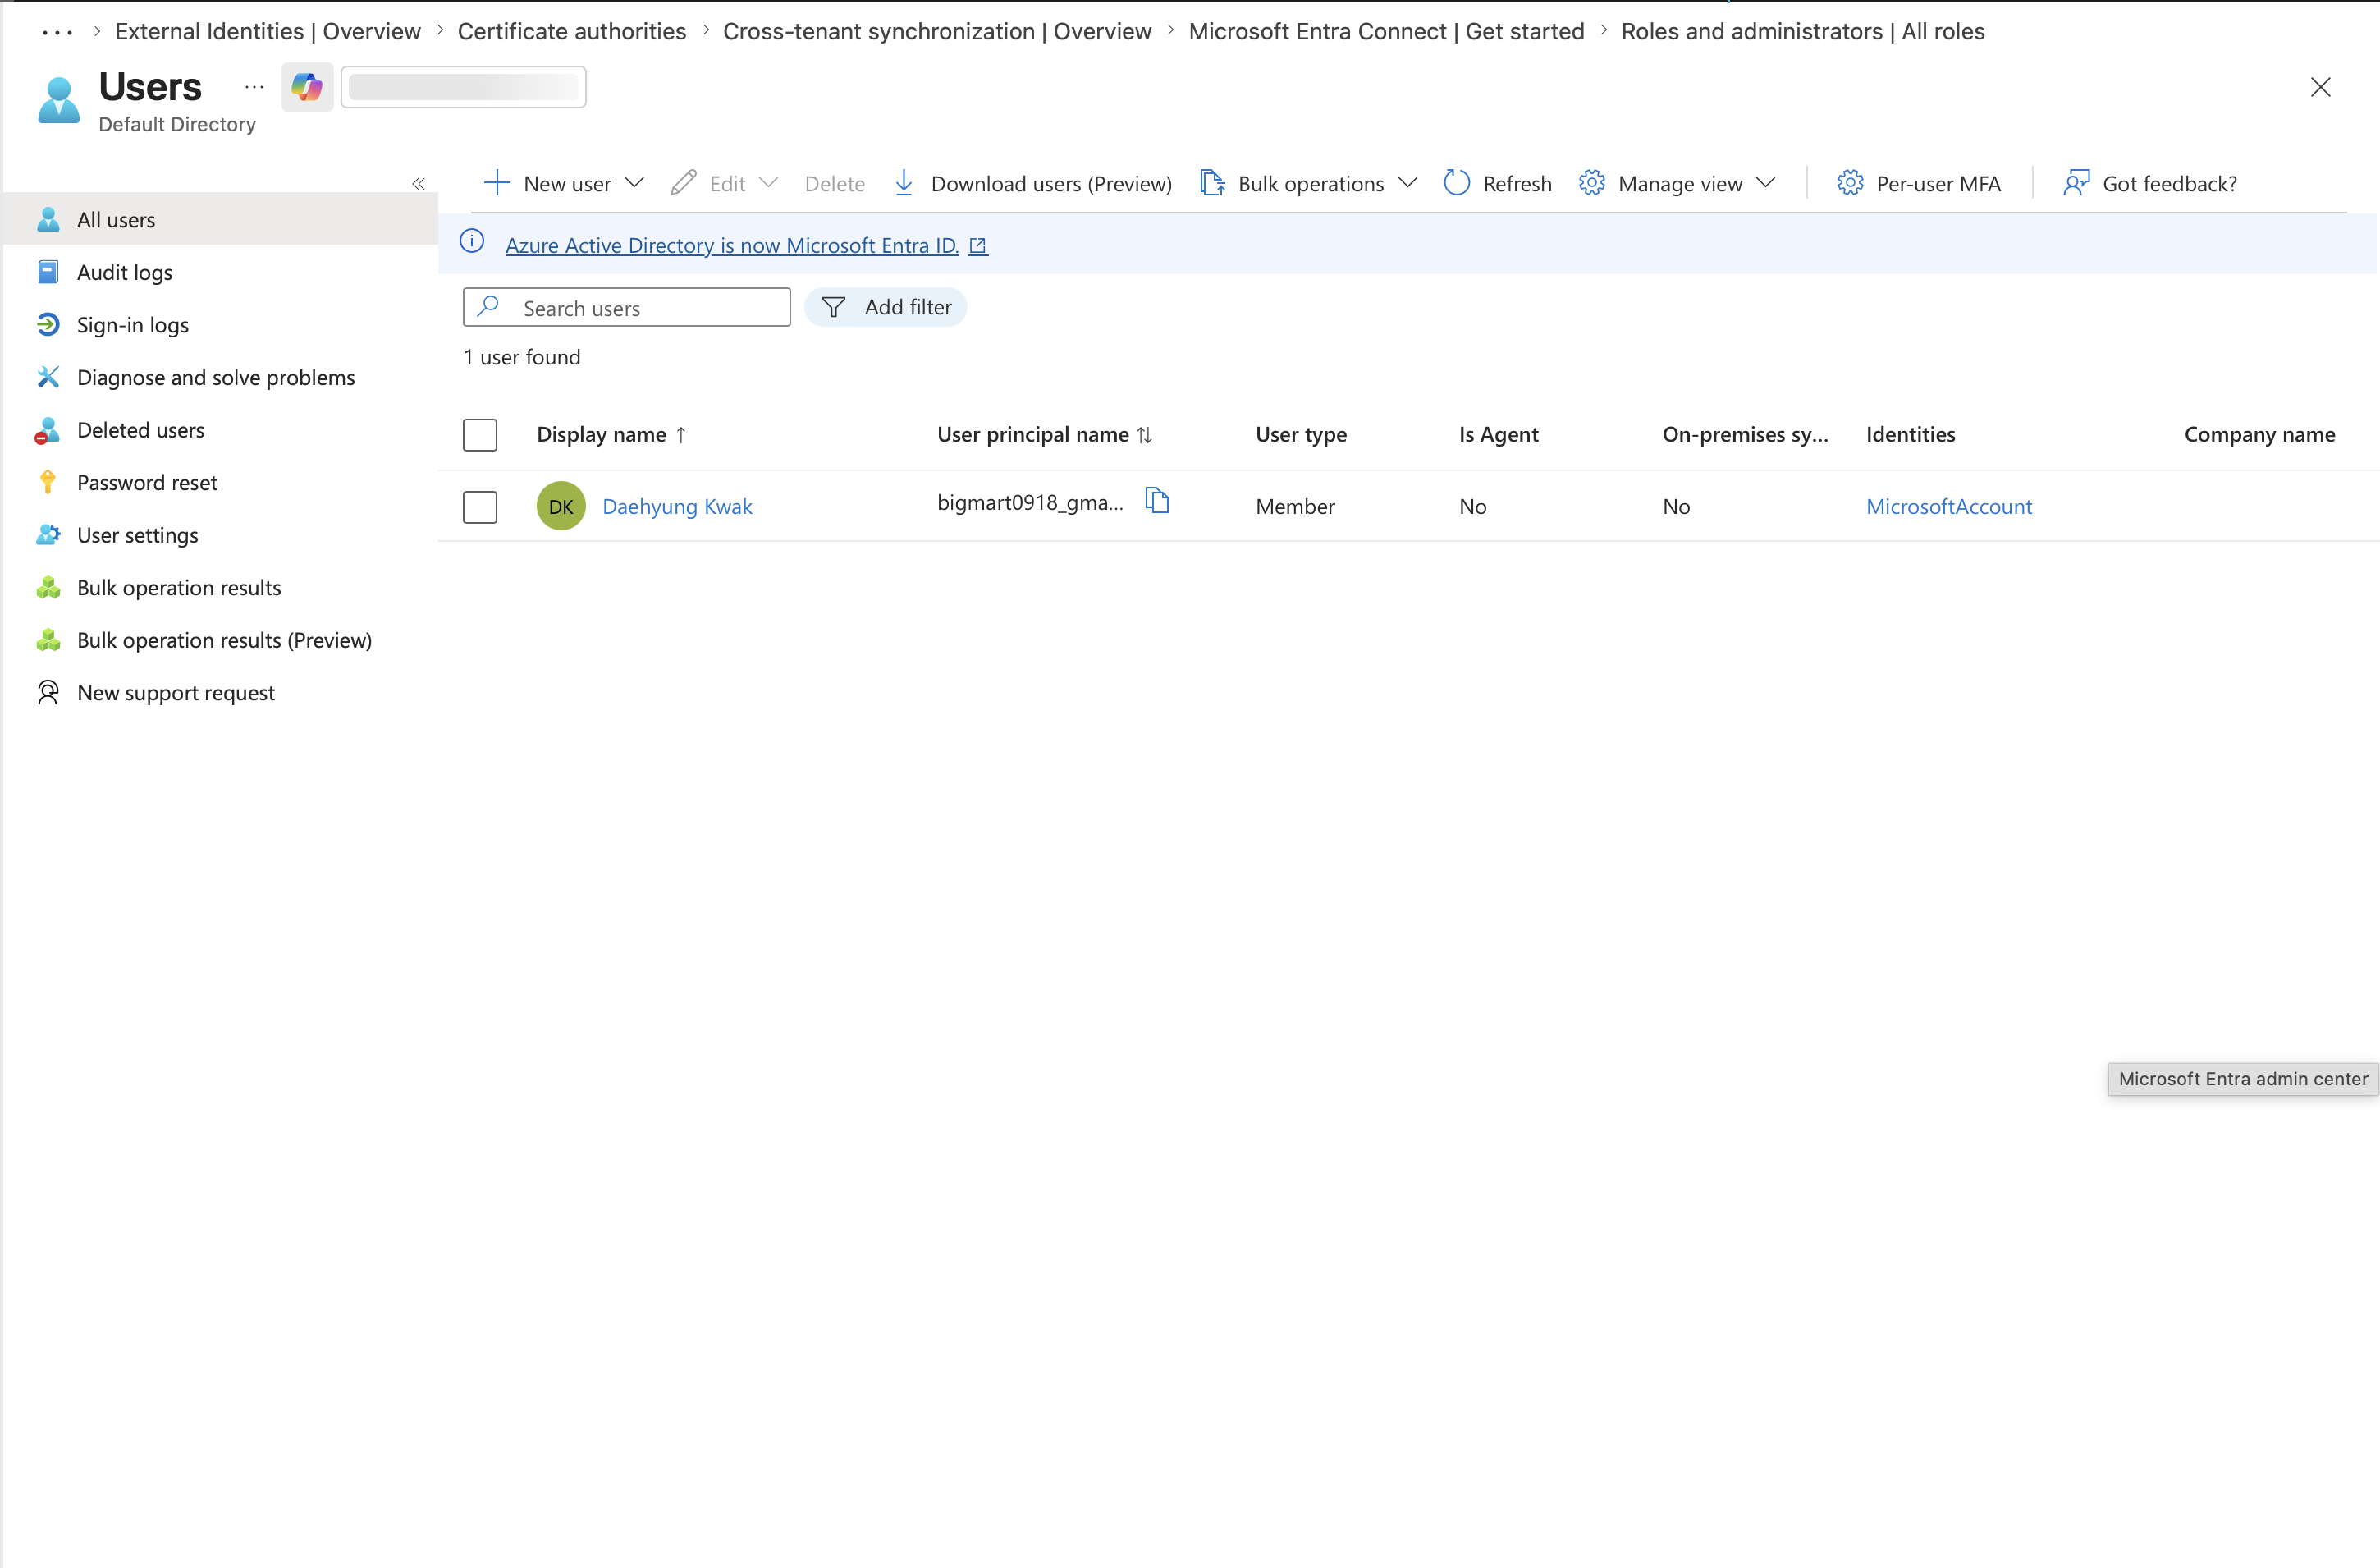
Task: Click the bigmart0918_gma... principal name text
Action: (x=1030, y=502)
